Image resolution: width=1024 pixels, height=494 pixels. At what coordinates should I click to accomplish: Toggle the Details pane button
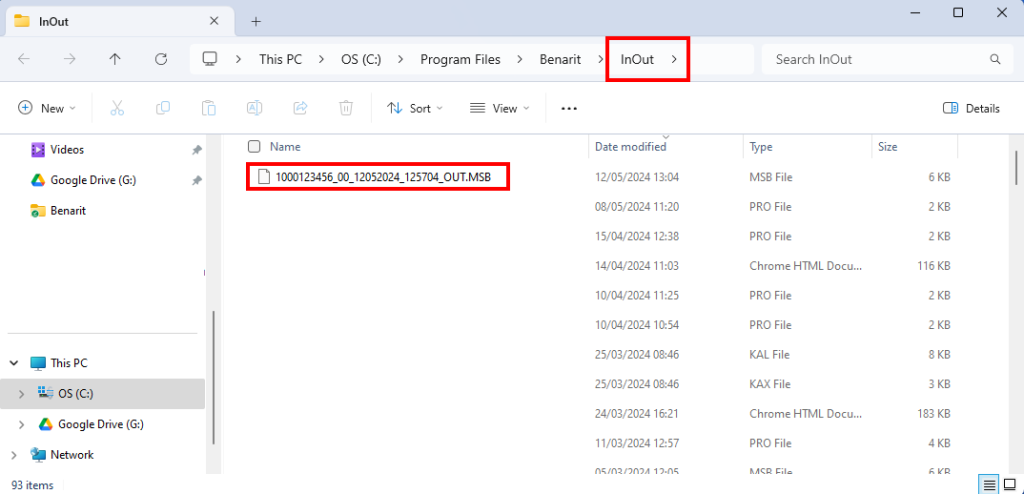tap(971, 108)
